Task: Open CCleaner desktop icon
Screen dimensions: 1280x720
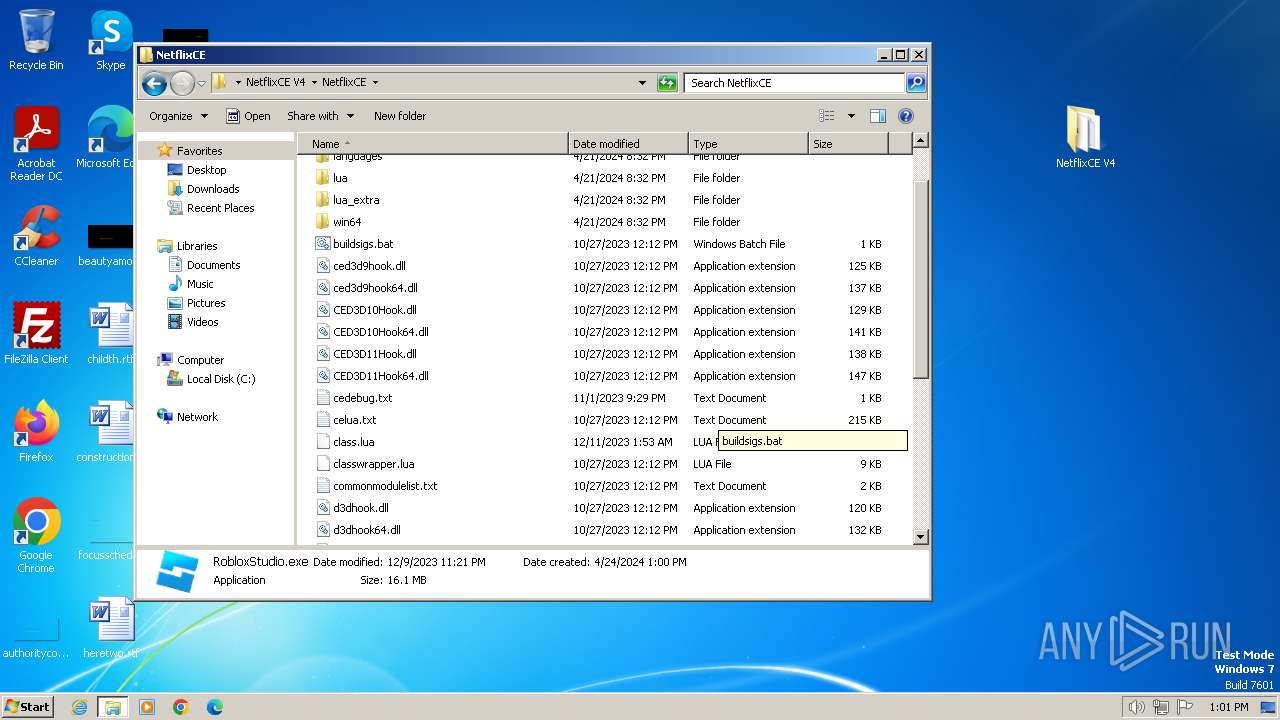Action: point(36,236)
